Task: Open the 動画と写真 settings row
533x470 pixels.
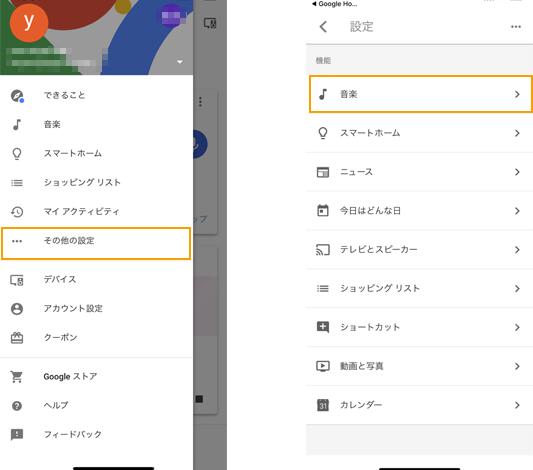Action: (x=419, y=366)
